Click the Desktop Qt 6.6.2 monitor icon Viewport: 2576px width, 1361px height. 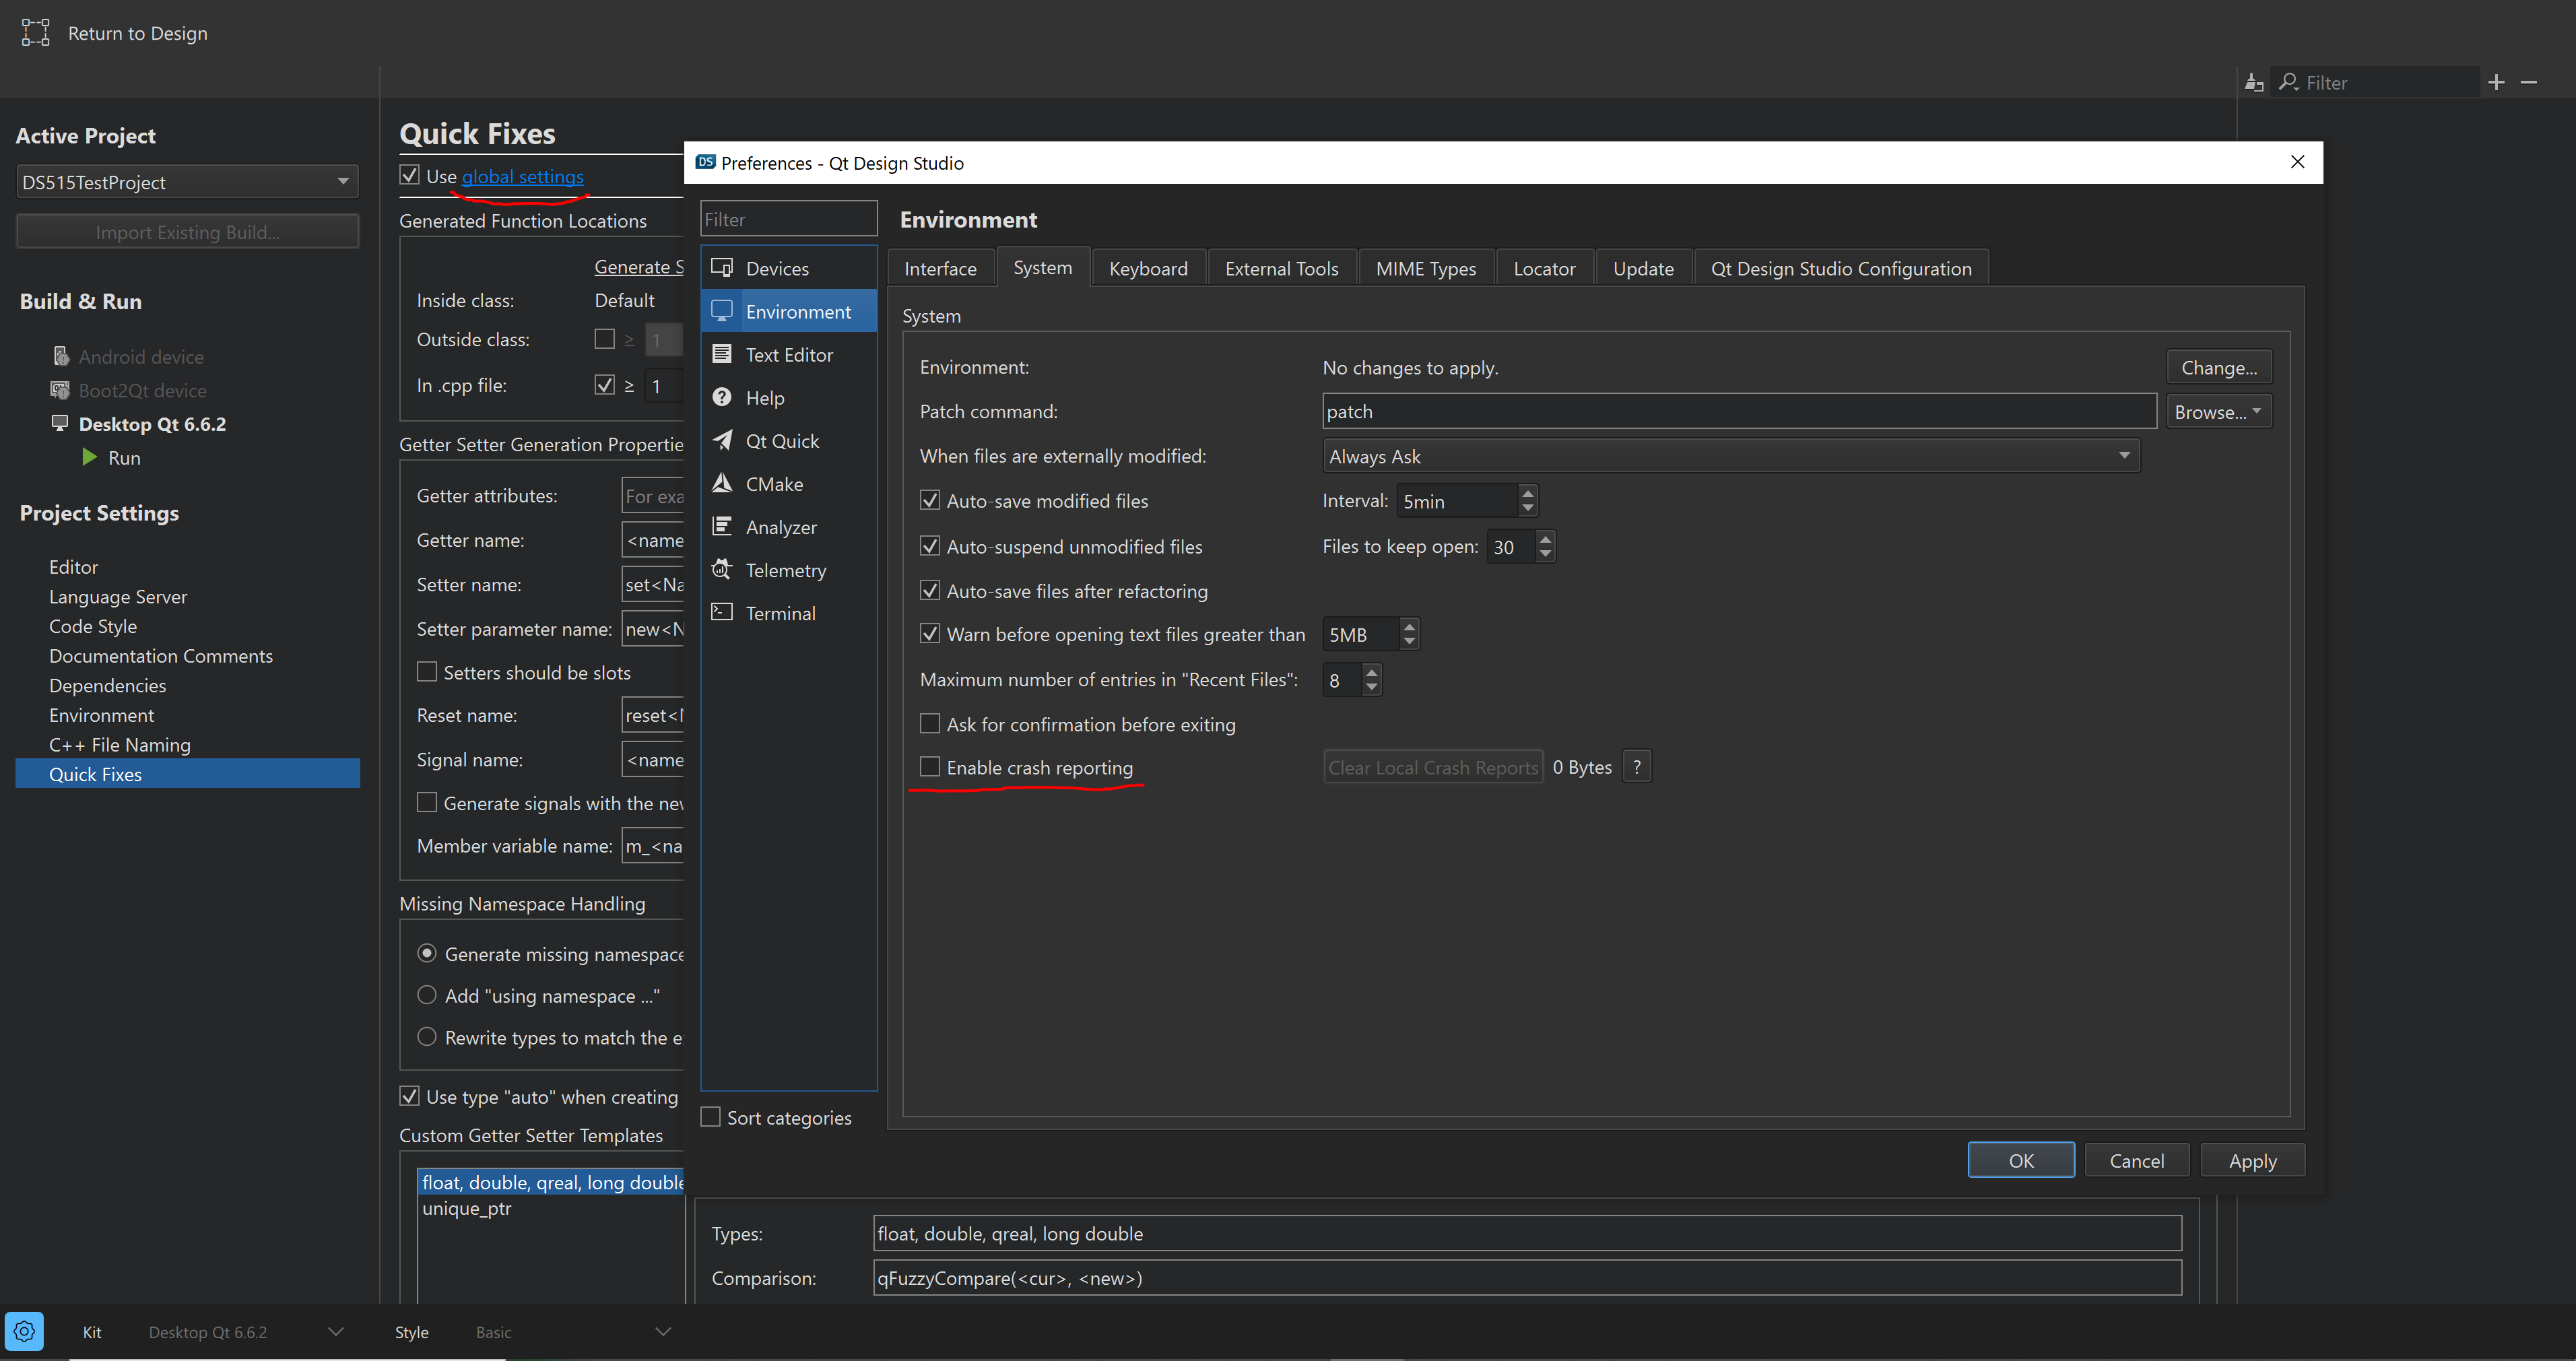coord(60,423)
